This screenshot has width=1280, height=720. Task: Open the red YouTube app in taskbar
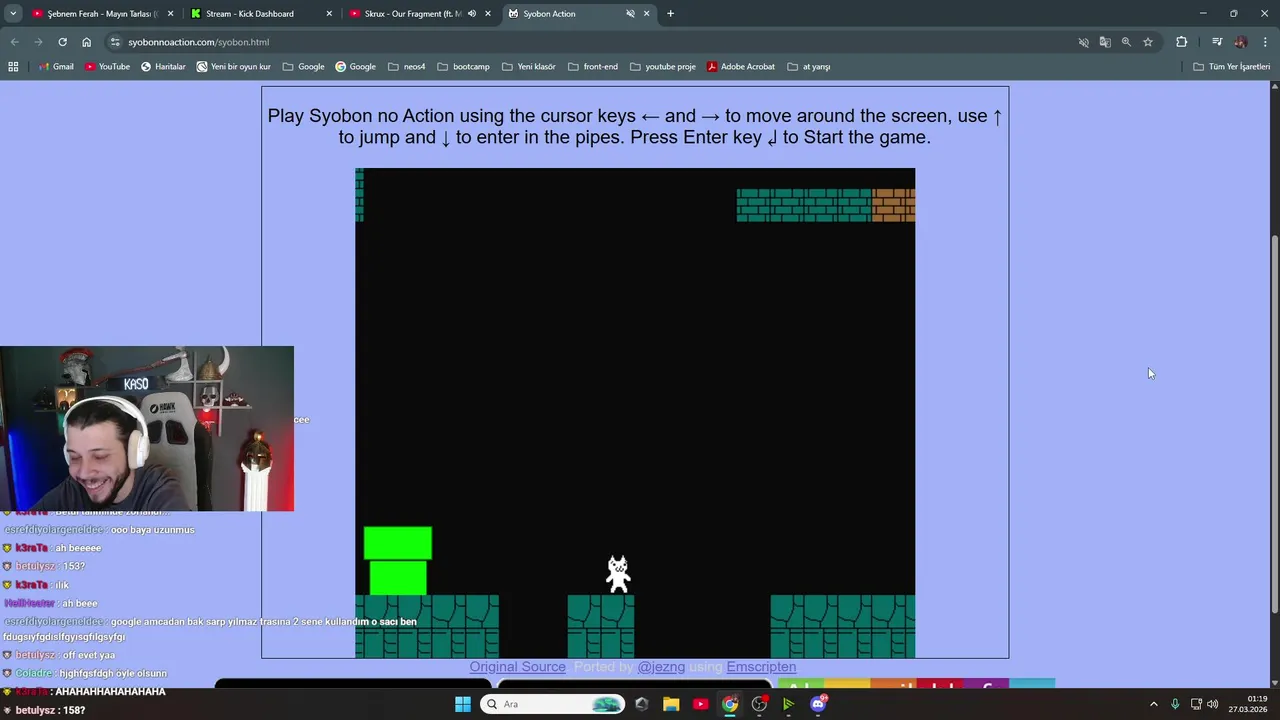pos(700,704)
